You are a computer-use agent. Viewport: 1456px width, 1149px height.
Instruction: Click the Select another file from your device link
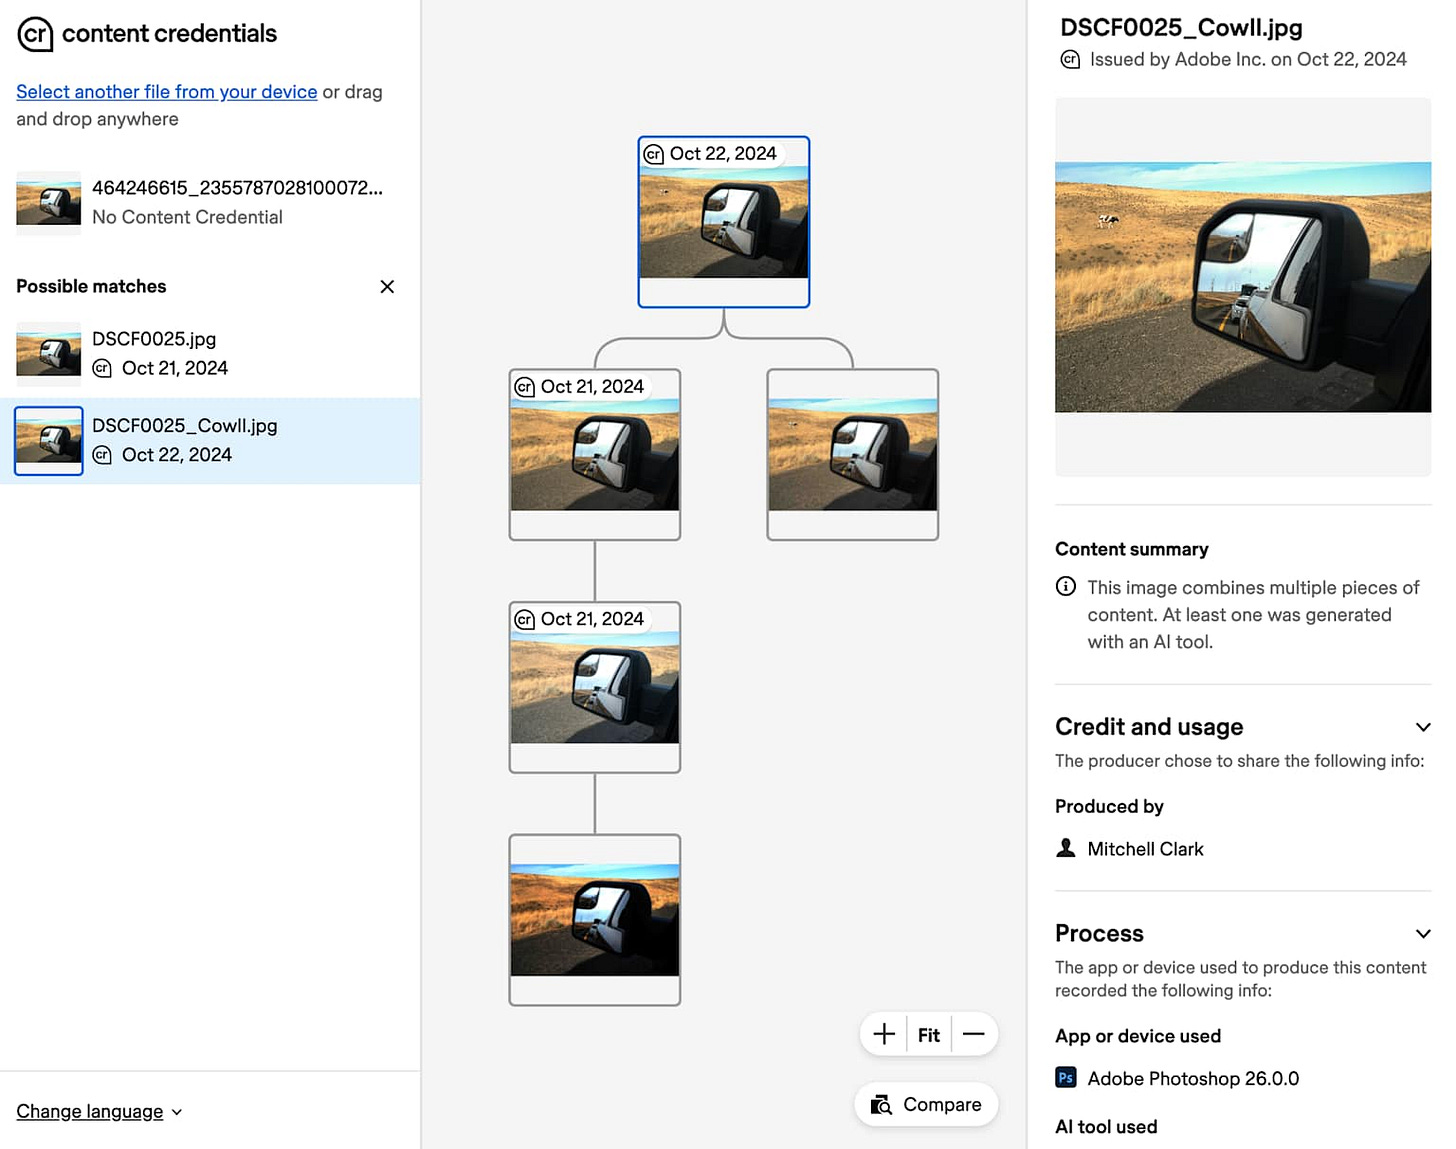[166, 91]
